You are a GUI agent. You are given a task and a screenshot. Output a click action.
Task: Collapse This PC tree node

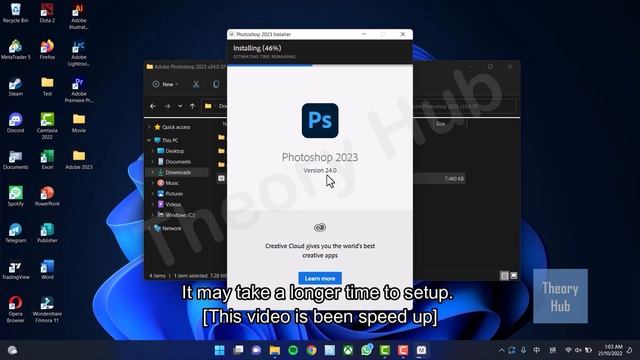[149, 140]
